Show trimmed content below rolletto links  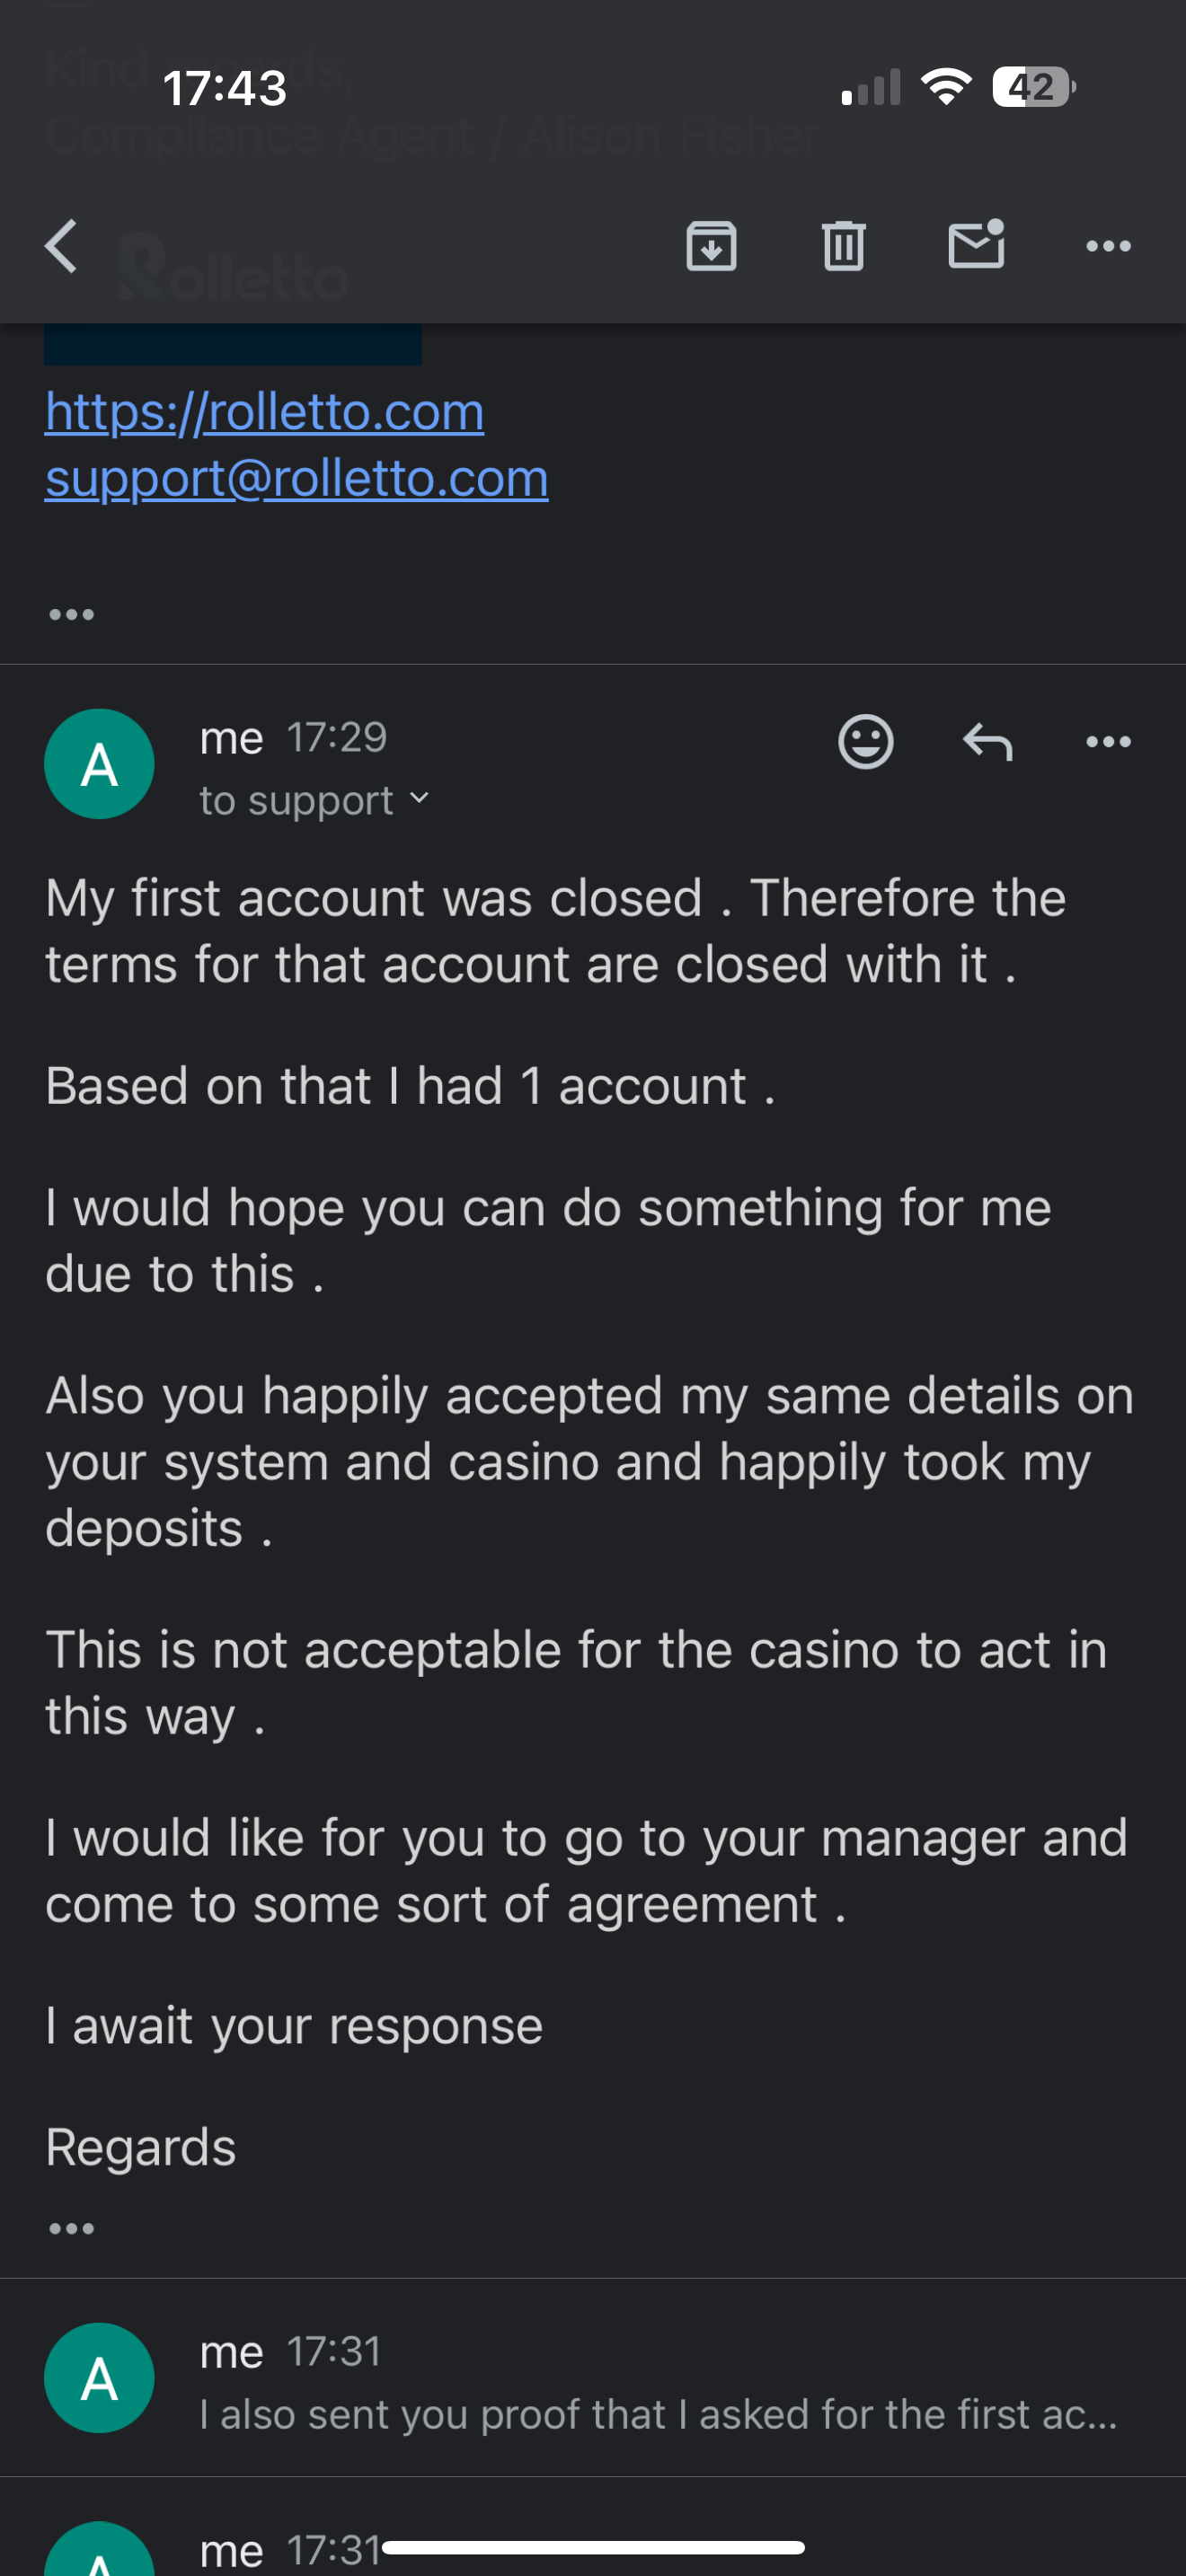click(72, 614)
